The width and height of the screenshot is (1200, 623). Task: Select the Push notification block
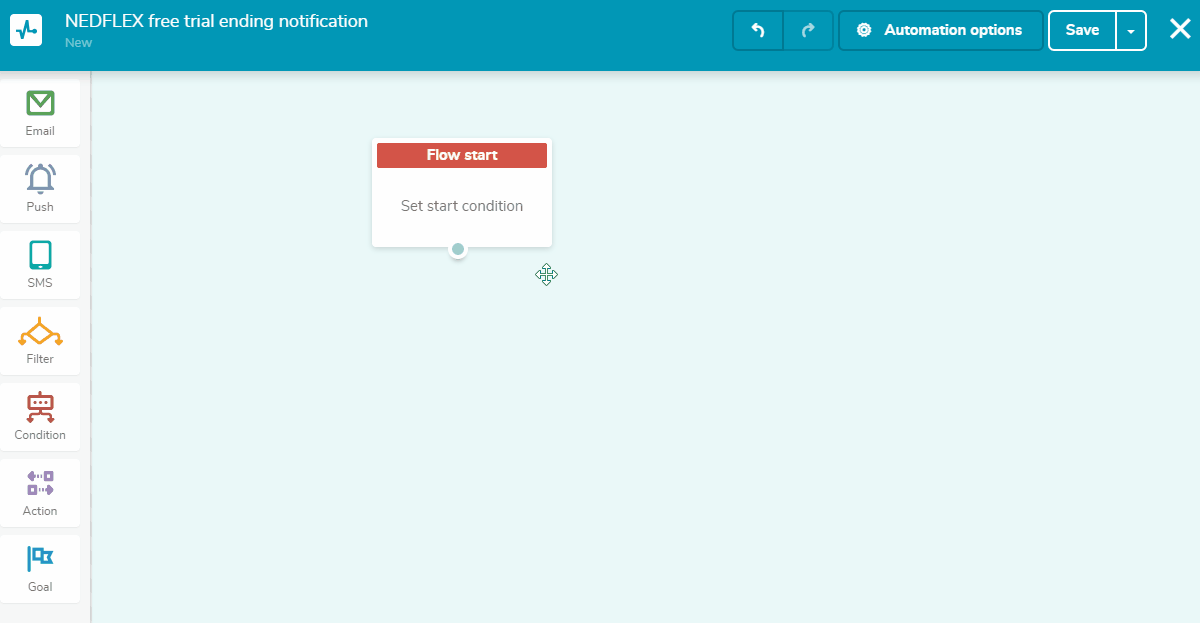click(40, 188)
